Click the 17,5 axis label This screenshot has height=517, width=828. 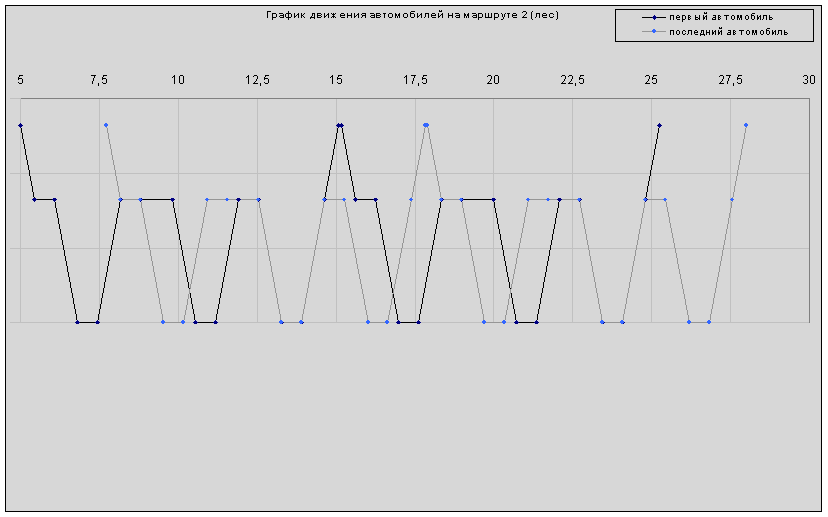[415, 79]
